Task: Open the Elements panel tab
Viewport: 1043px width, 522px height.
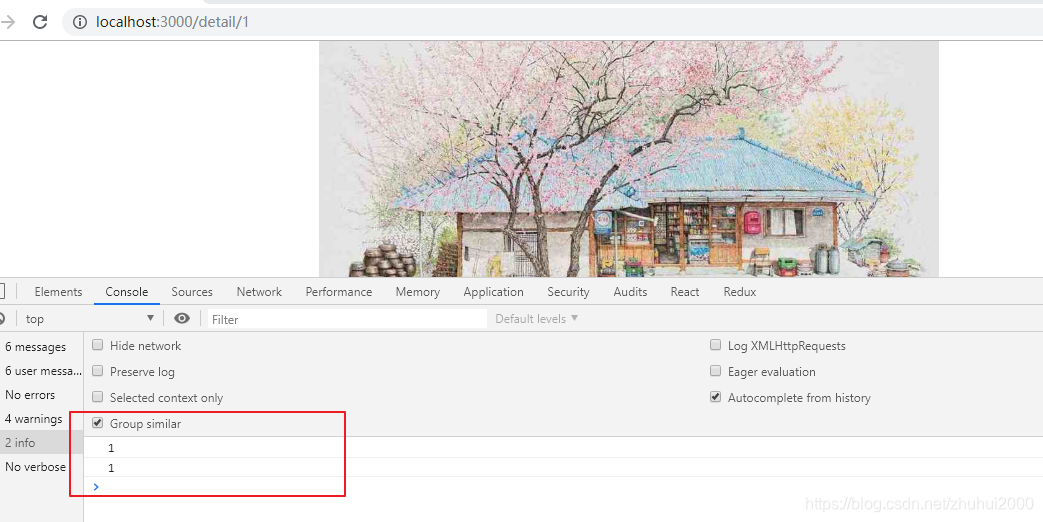Action: tap(59, 292)
